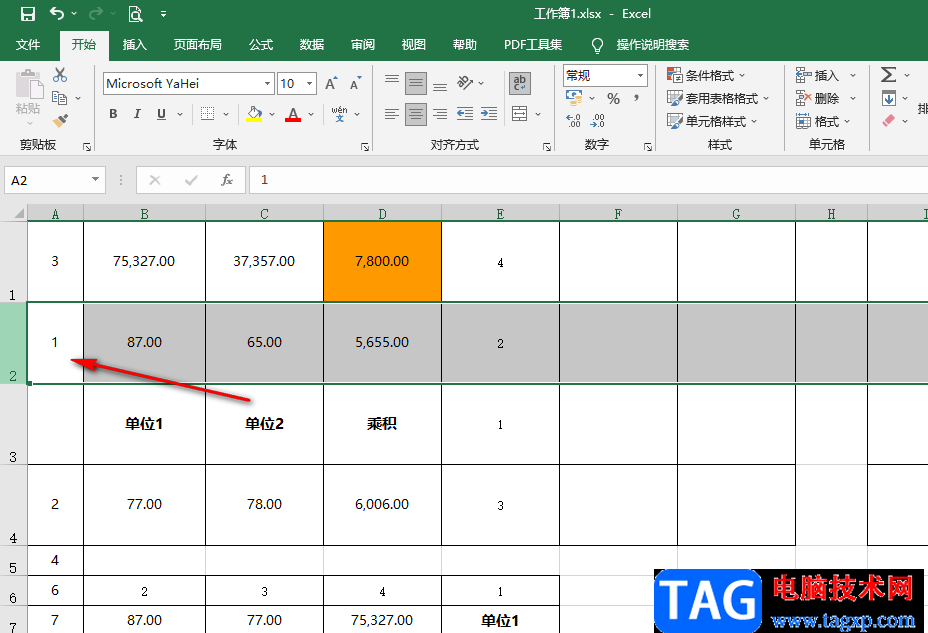Open the fill color dropdown arrow
Image resolution: width=928 pixels, height=633 pixels.
[x=272, y=114]
